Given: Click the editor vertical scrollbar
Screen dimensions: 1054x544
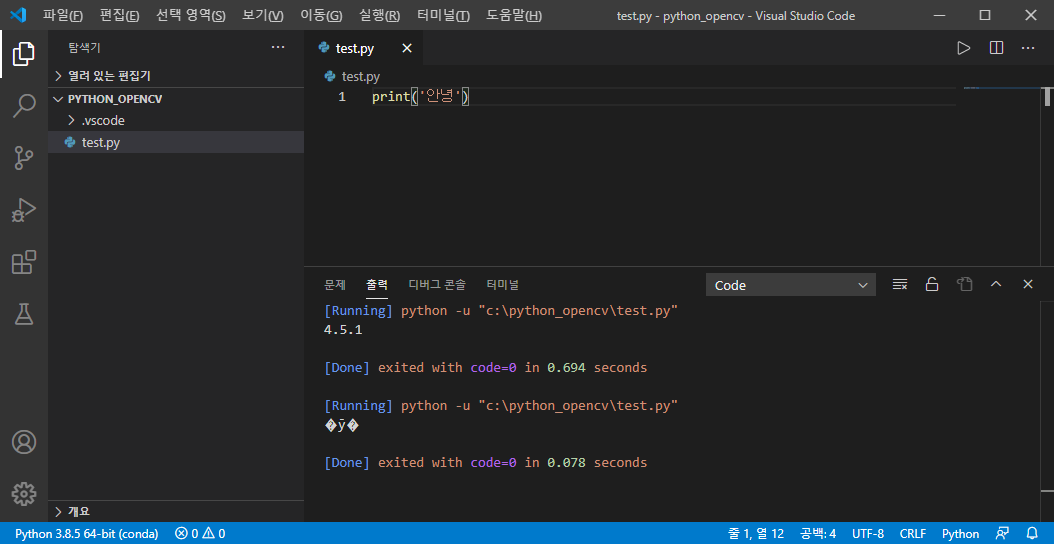Looking at the screenshot, I should [x=1047, y=96].
